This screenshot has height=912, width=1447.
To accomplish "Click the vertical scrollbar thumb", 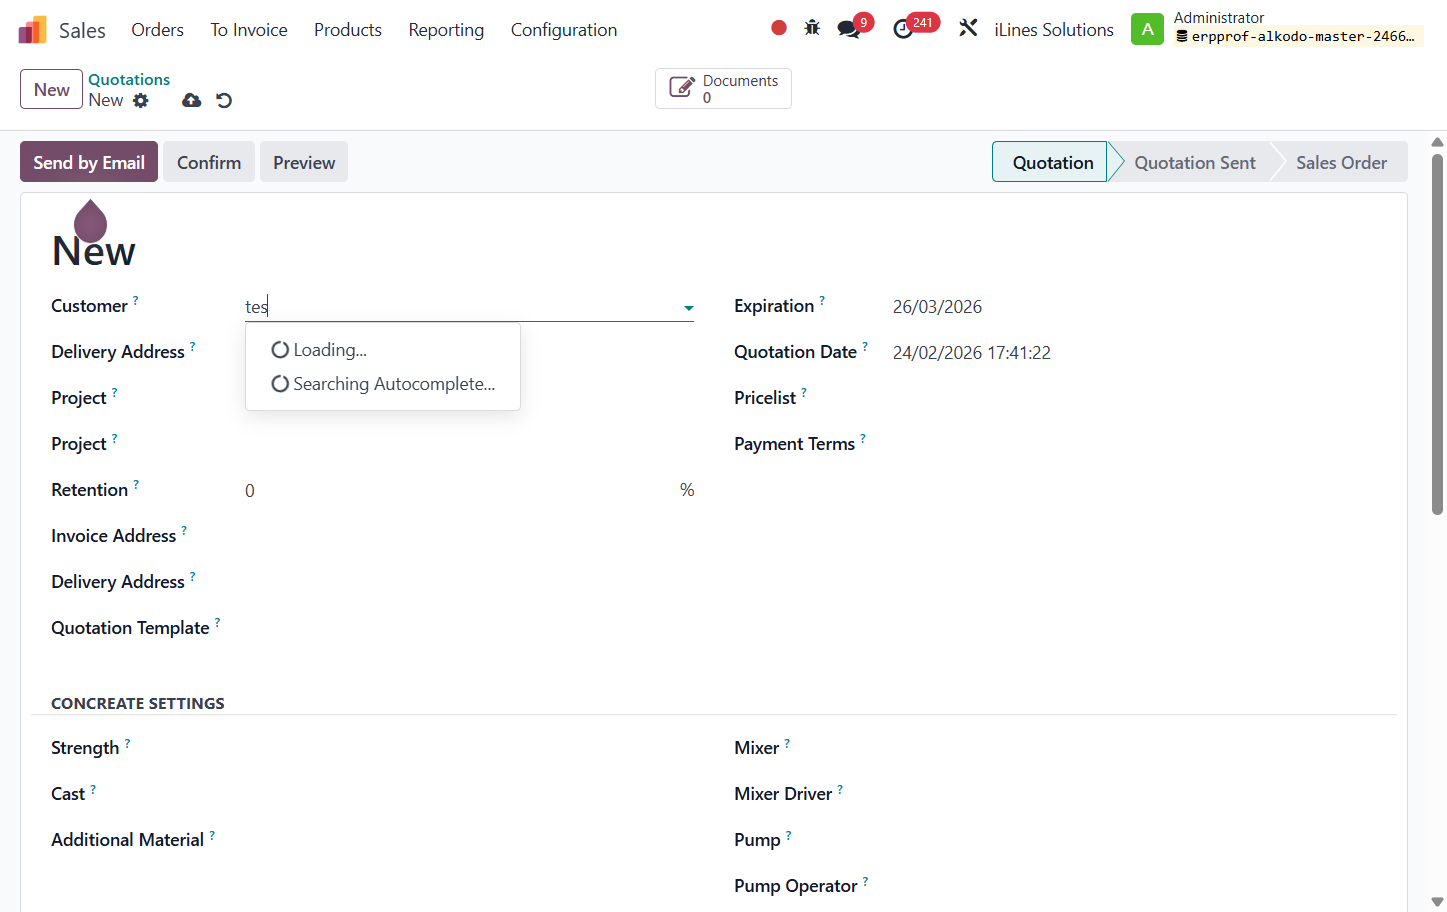I will (1437, 333).
